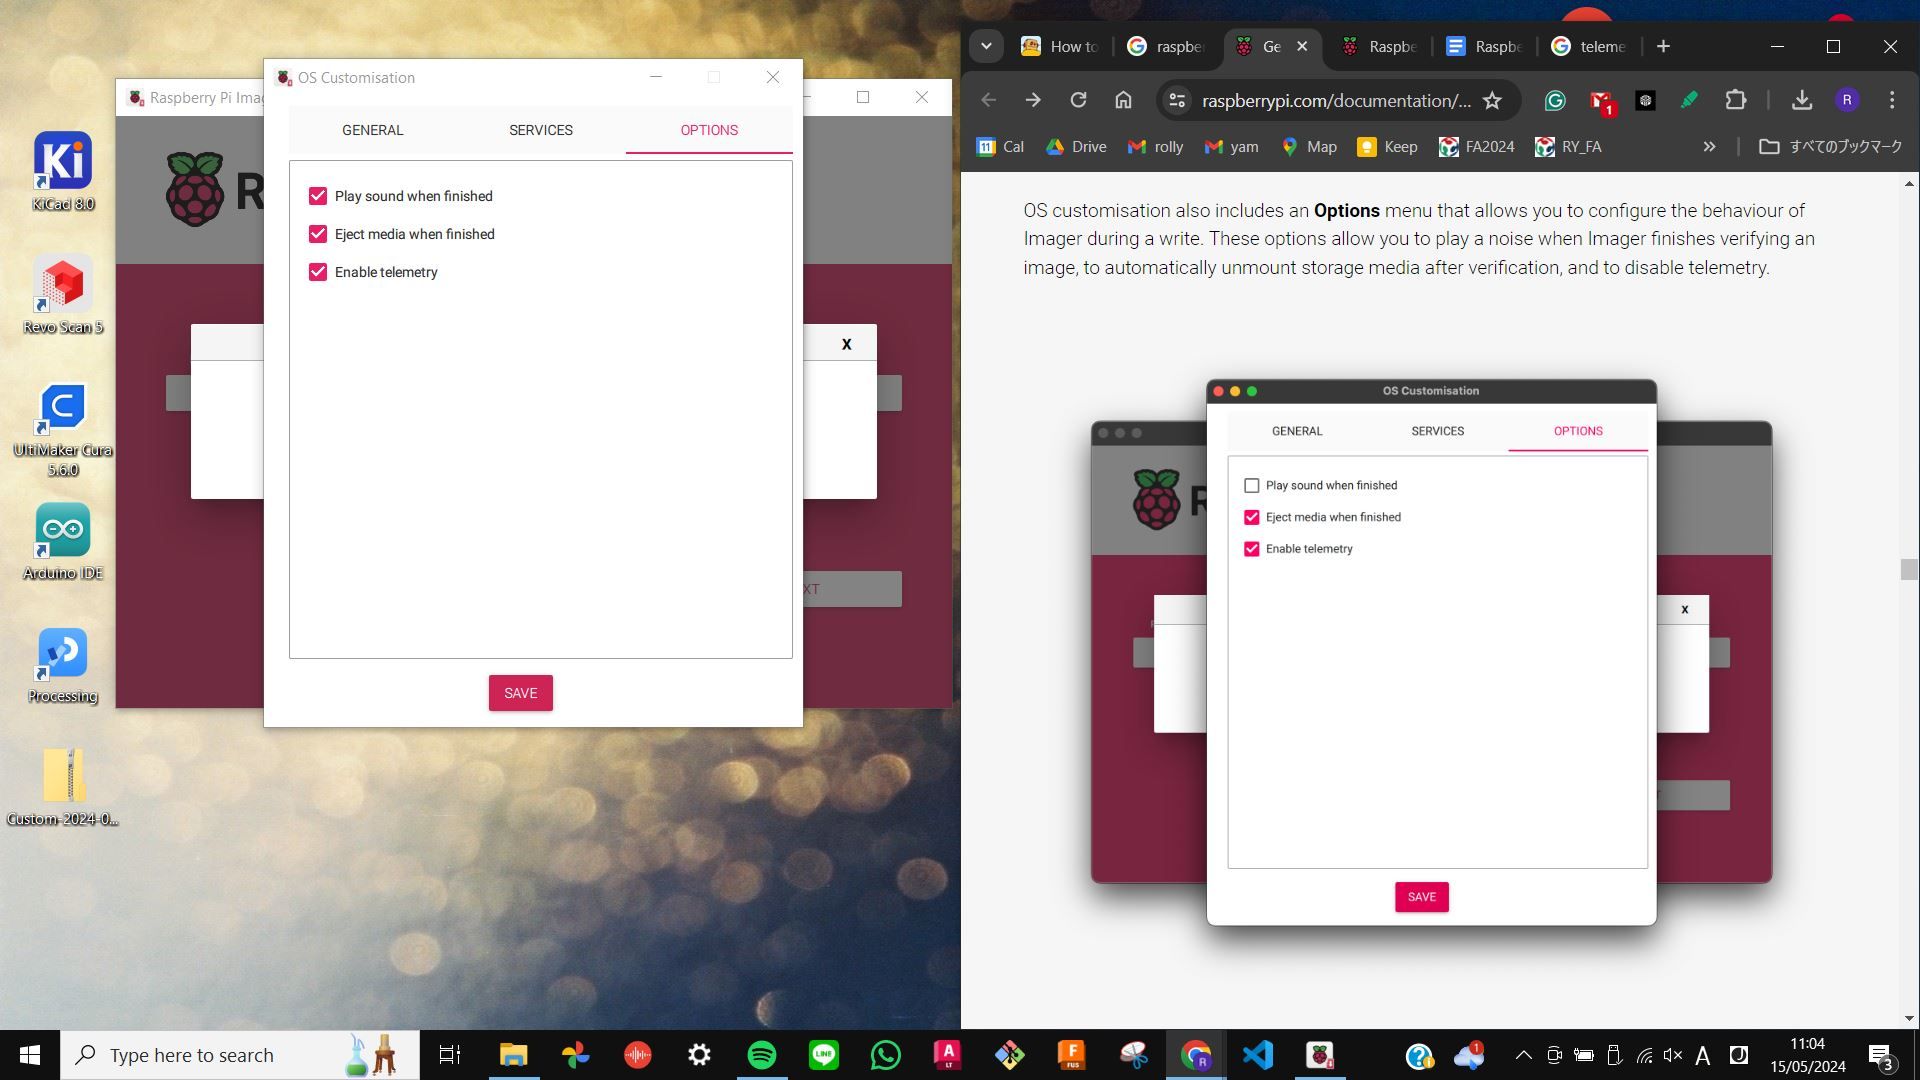Open Wi-Fi network tray icon
The image size is (1920, 1080).
[x=1644, y=1055]
